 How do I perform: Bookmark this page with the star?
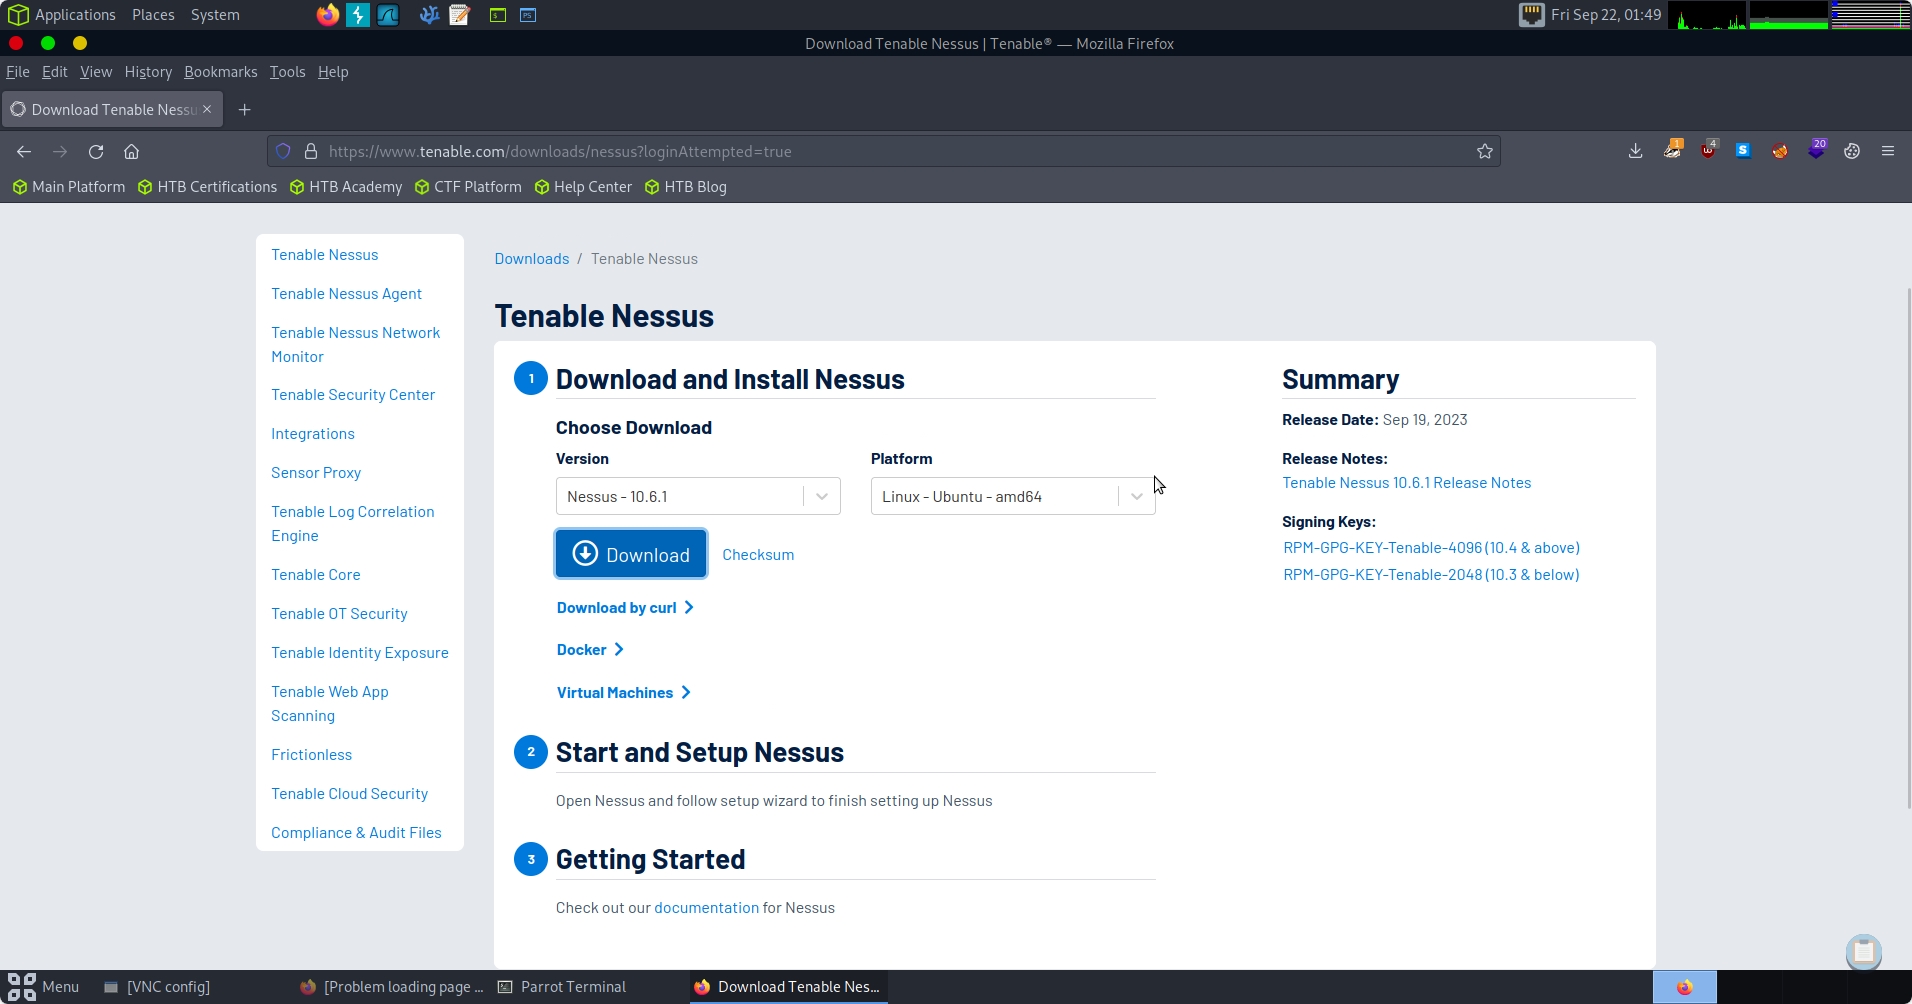coord(1485,151)
